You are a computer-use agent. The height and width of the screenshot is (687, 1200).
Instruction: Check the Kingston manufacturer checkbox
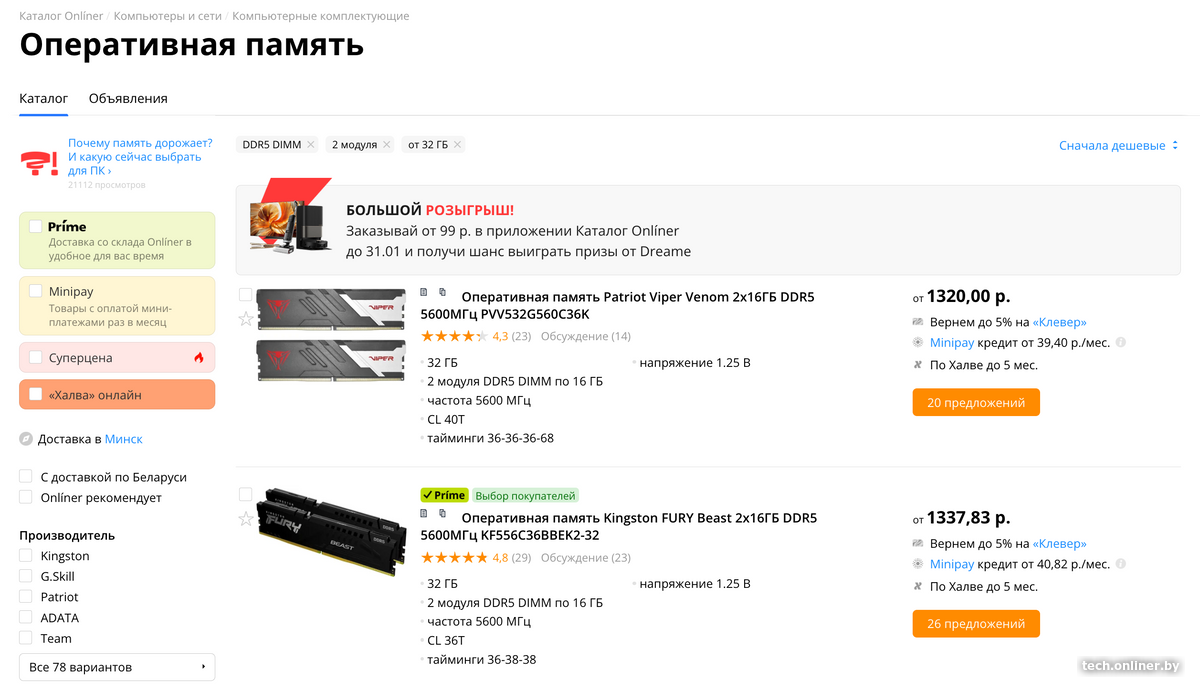26,556
